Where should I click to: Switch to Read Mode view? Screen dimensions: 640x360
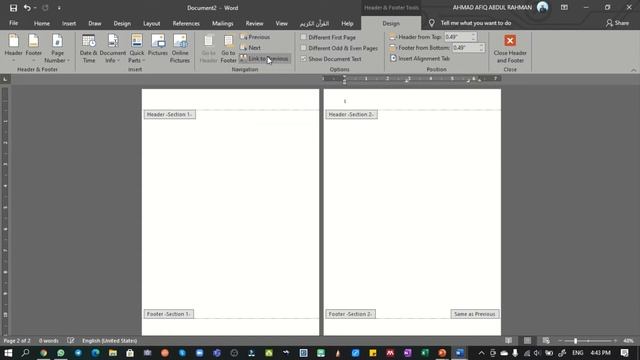coord(509,340)
